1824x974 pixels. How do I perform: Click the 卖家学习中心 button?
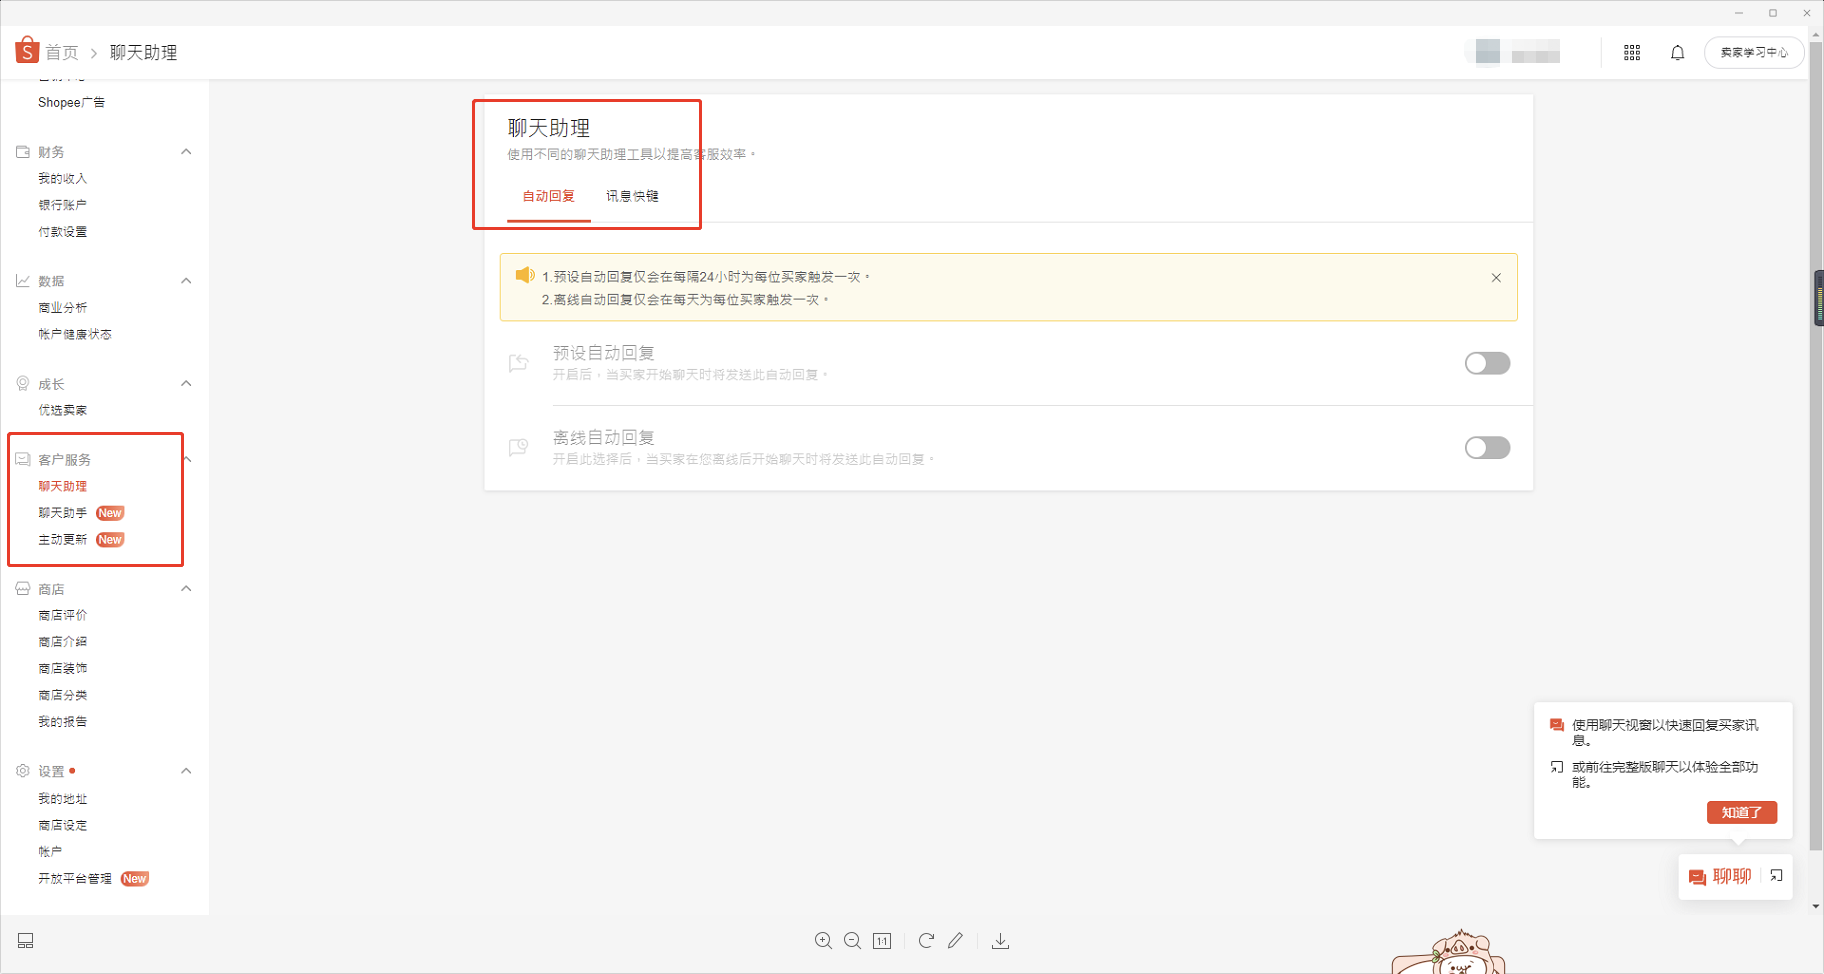1754,52
